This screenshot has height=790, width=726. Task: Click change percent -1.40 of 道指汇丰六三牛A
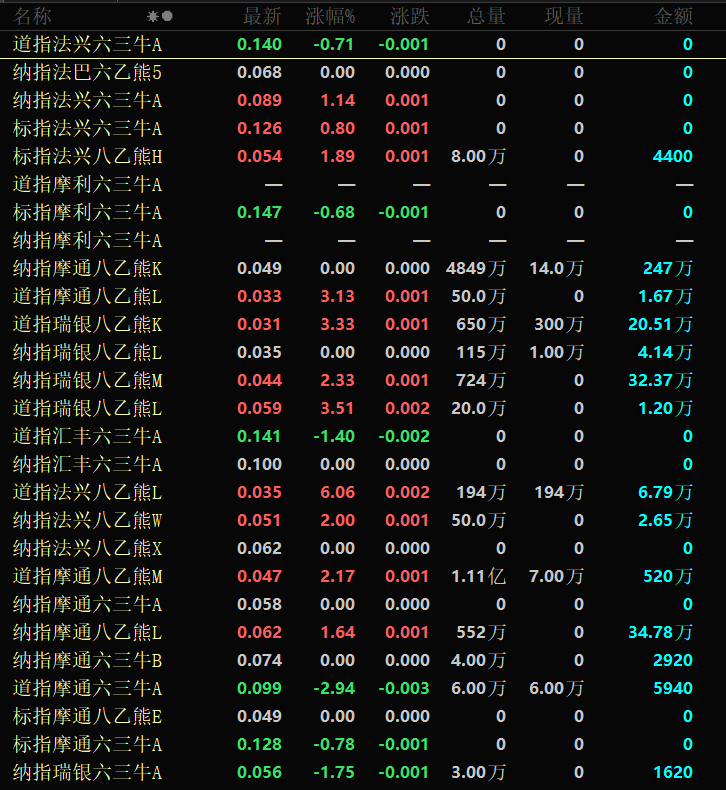tap(334, 436)
